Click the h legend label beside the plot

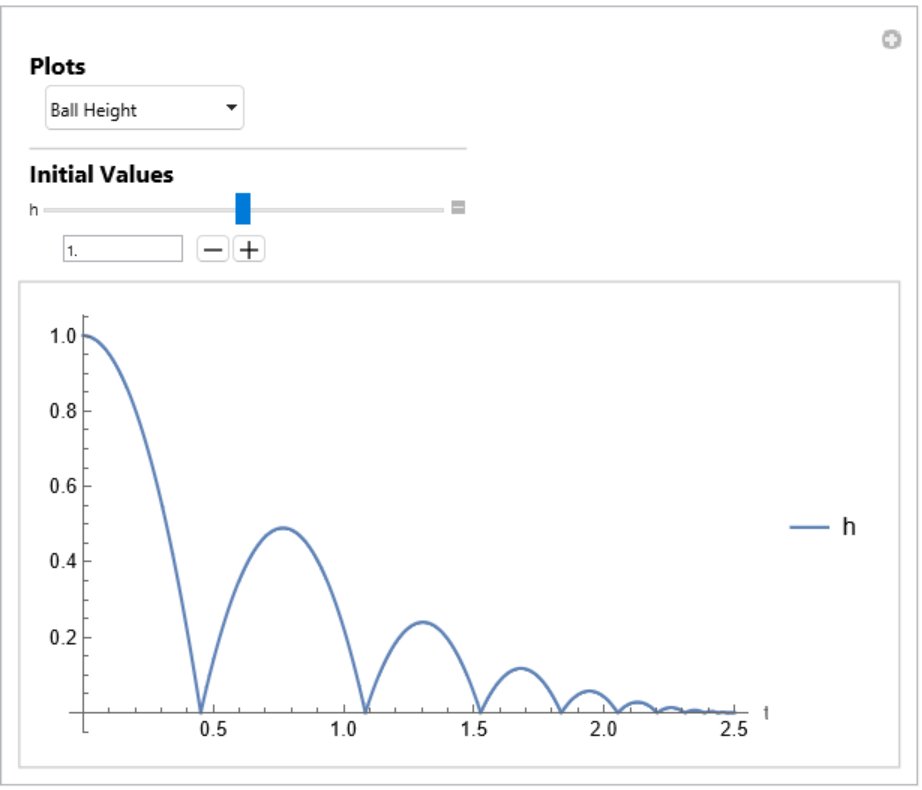click(848, 526)
